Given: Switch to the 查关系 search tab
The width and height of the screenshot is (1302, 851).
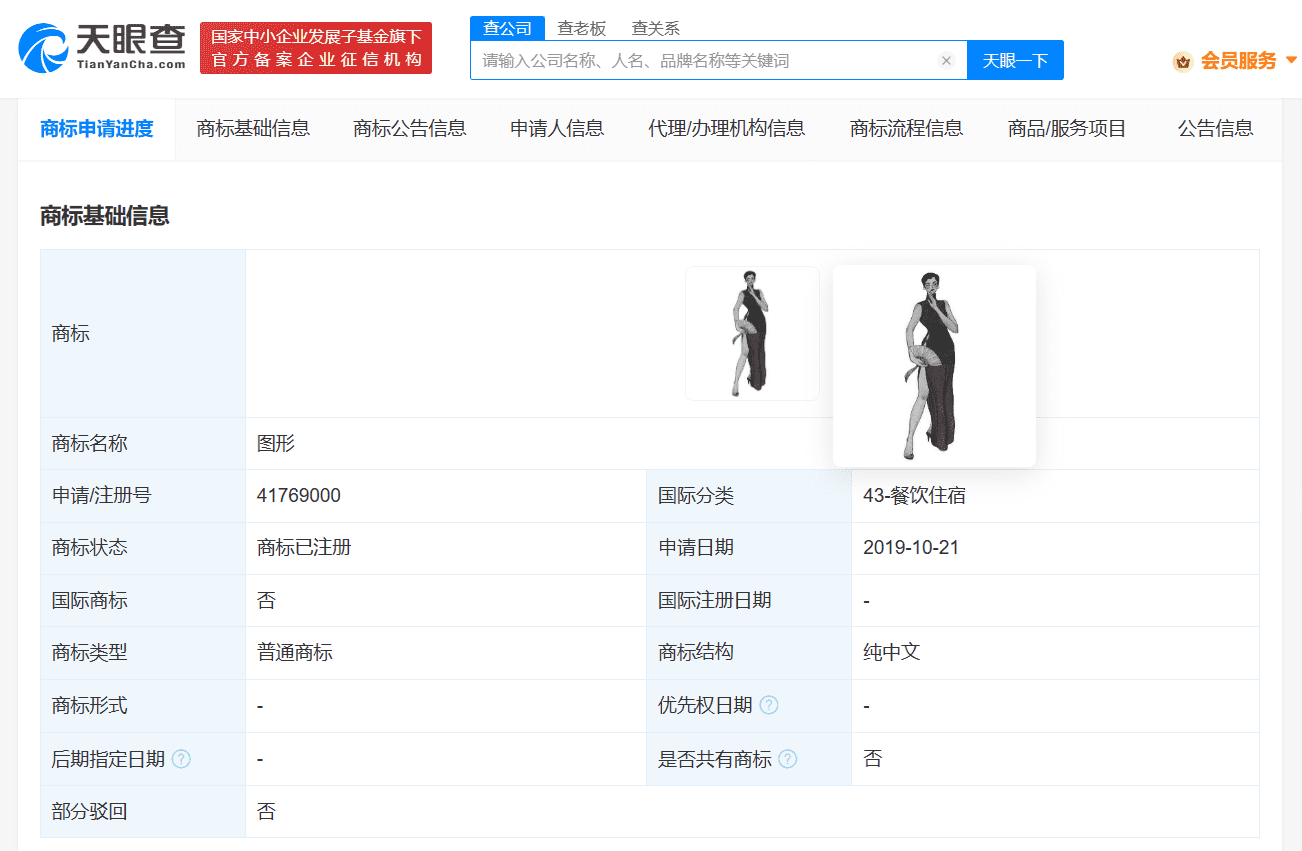Looking at the screenshot, I should pos(655,28).
